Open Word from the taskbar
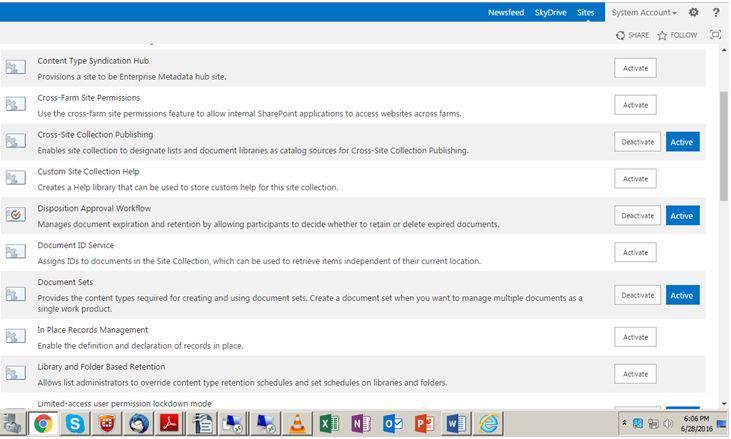 (456, 424)
